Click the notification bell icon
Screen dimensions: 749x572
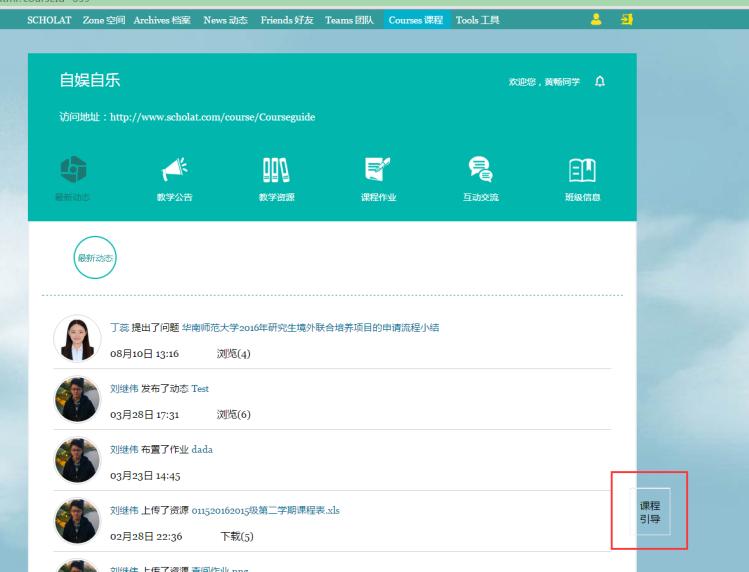[600, 81]
